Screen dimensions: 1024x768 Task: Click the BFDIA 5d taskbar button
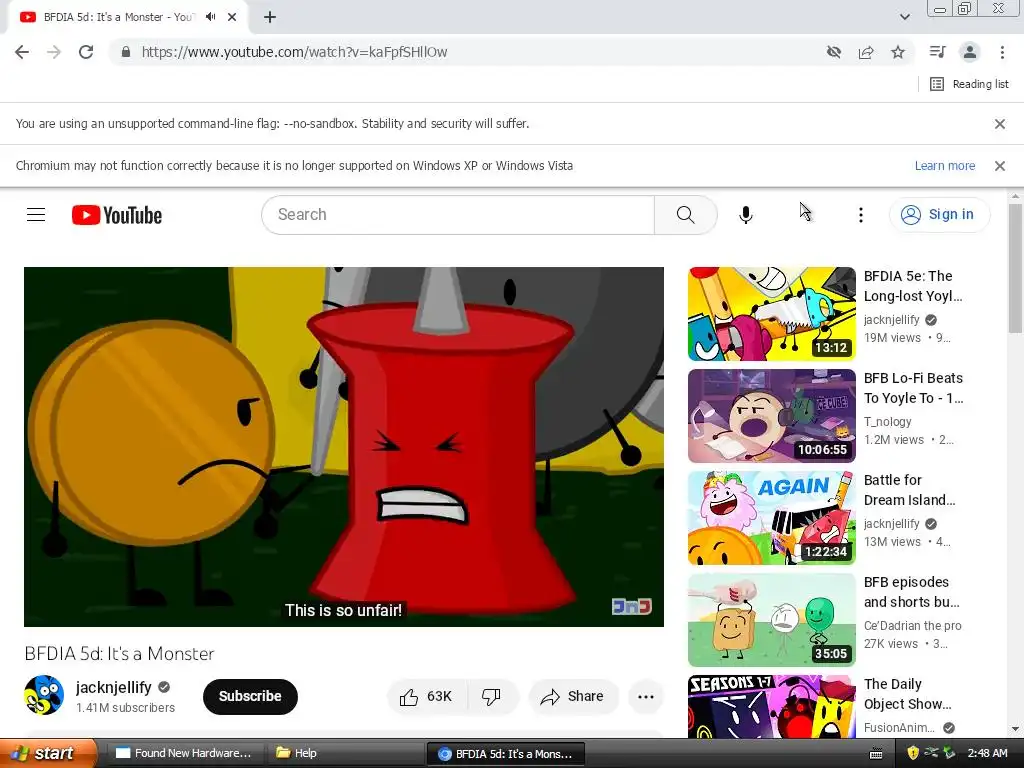[505, 754]
